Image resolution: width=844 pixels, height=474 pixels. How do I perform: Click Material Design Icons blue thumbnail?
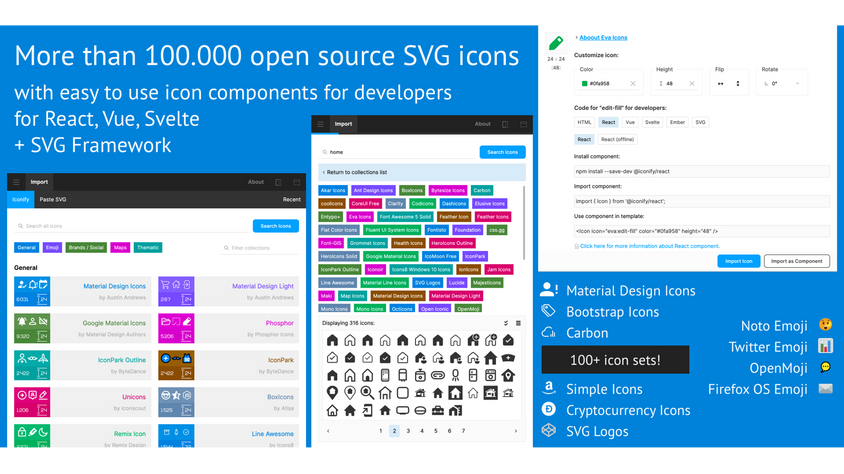tap(32, 291)
